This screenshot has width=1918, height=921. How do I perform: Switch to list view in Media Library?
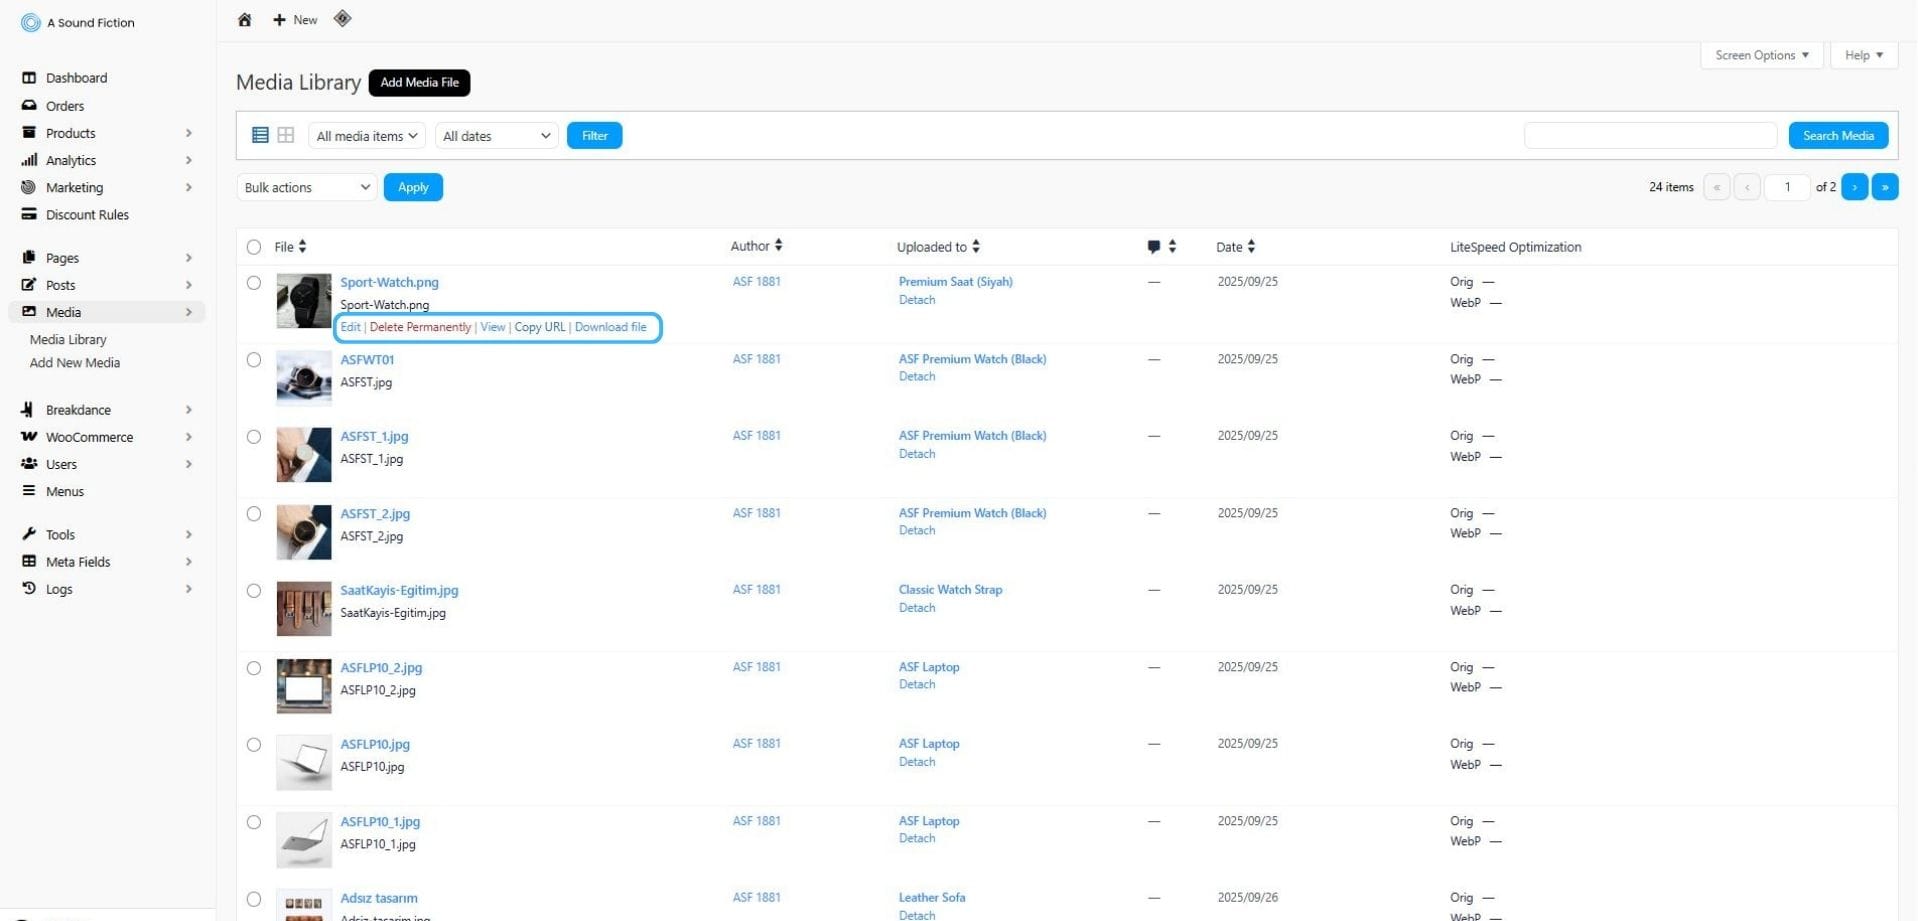(259, 134)
